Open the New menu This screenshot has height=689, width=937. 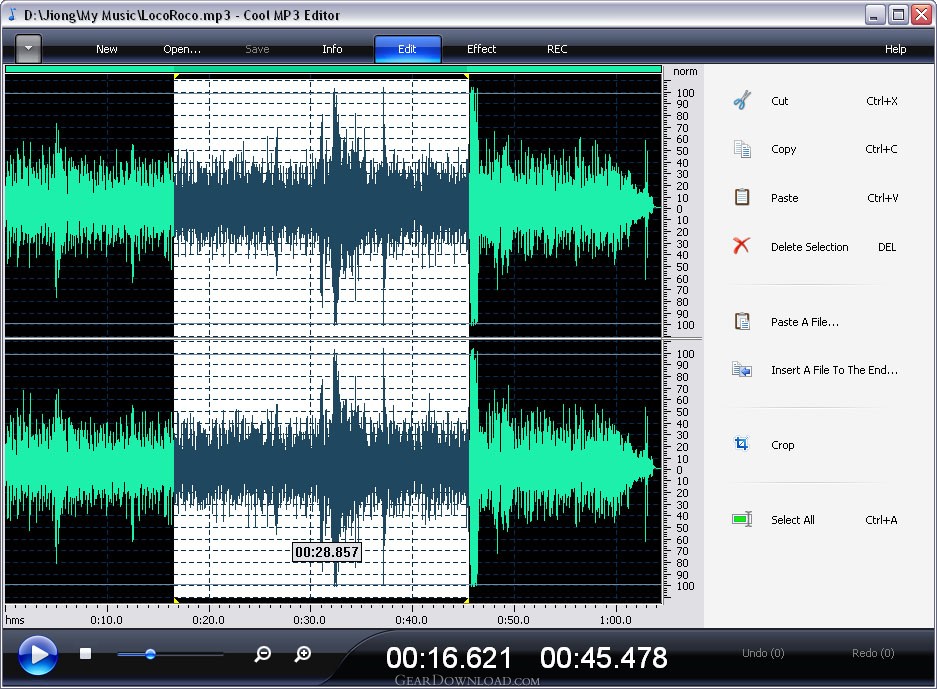pos(106,49)
